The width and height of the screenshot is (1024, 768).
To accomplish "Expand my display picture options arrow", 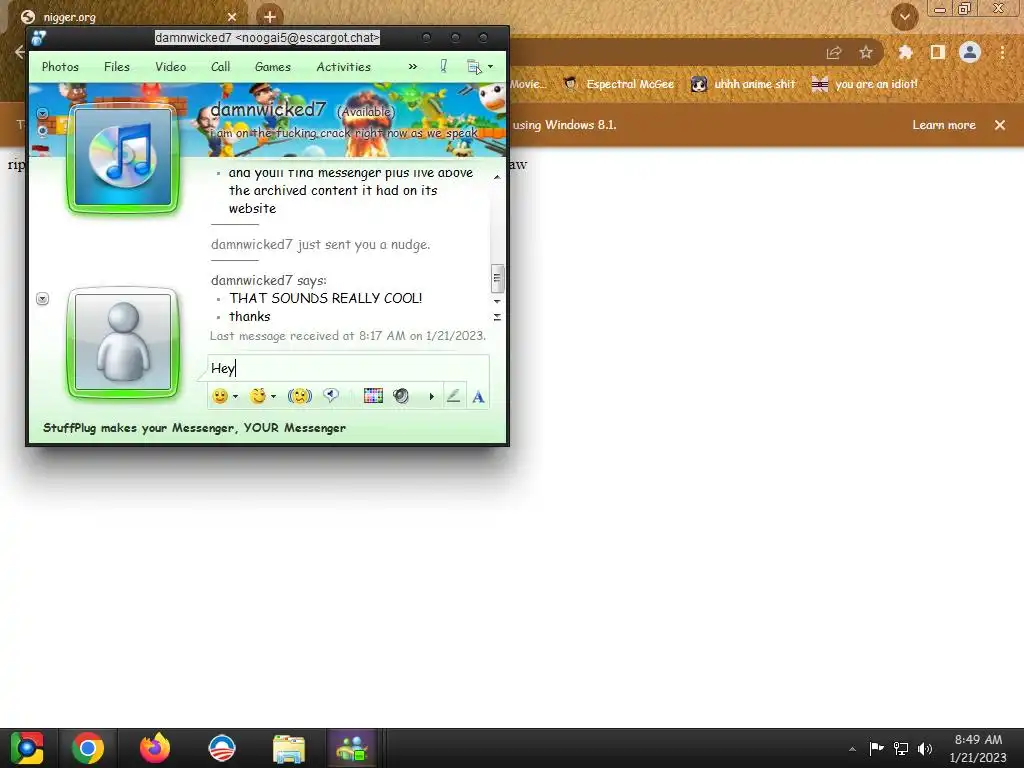I will (x=42, y=298).
